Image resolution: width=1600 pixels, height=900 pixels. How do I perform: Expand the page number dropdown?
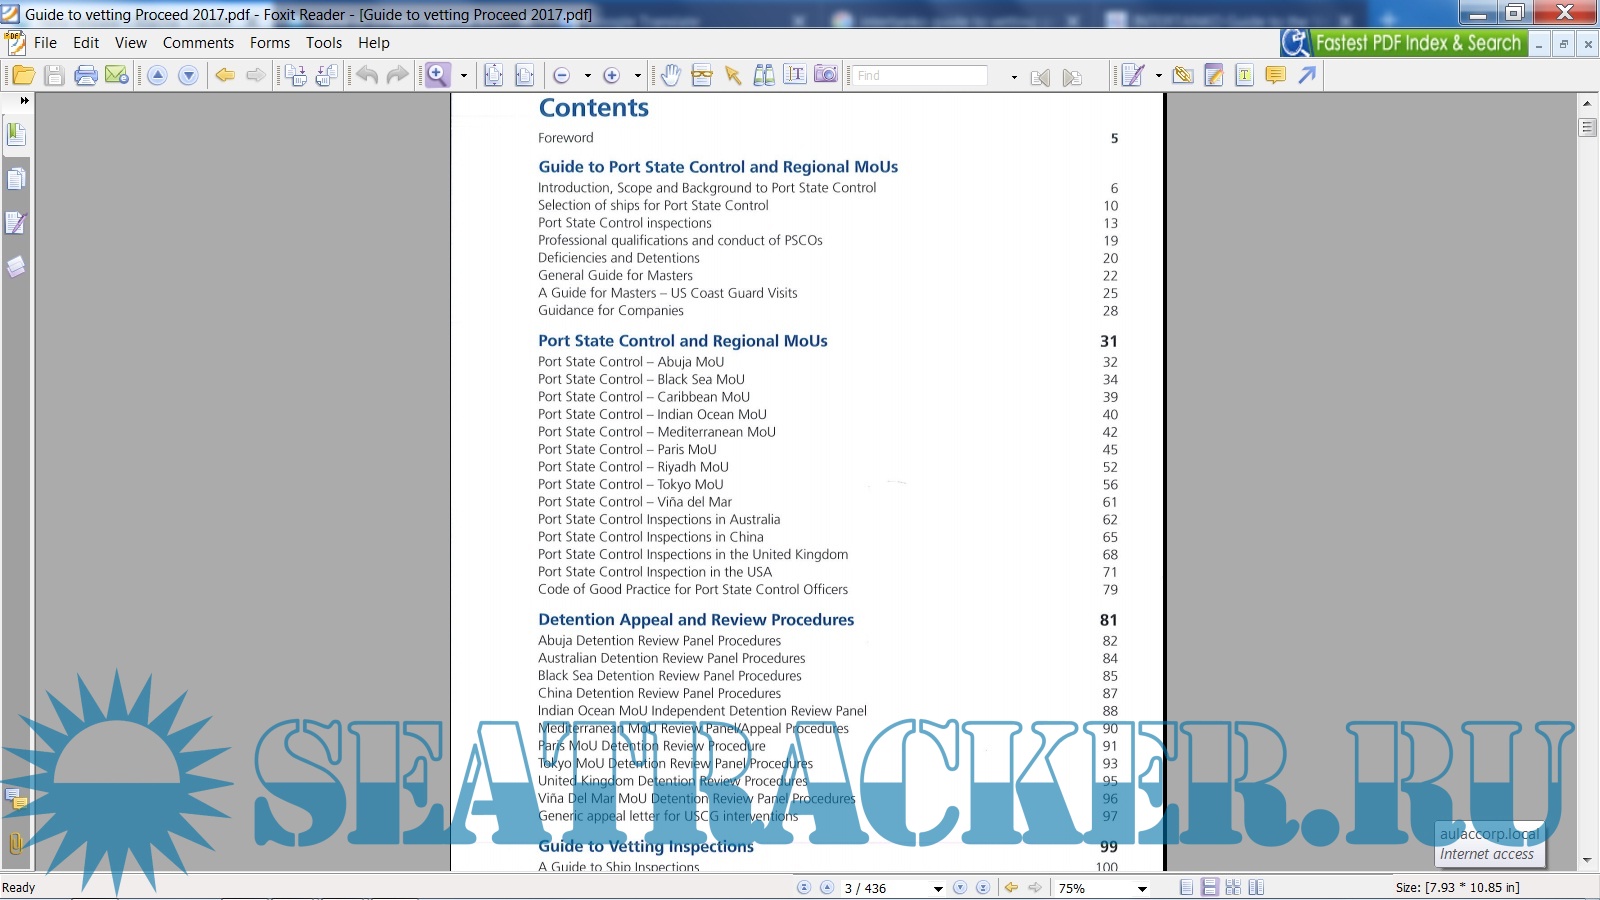pos(937,888)
